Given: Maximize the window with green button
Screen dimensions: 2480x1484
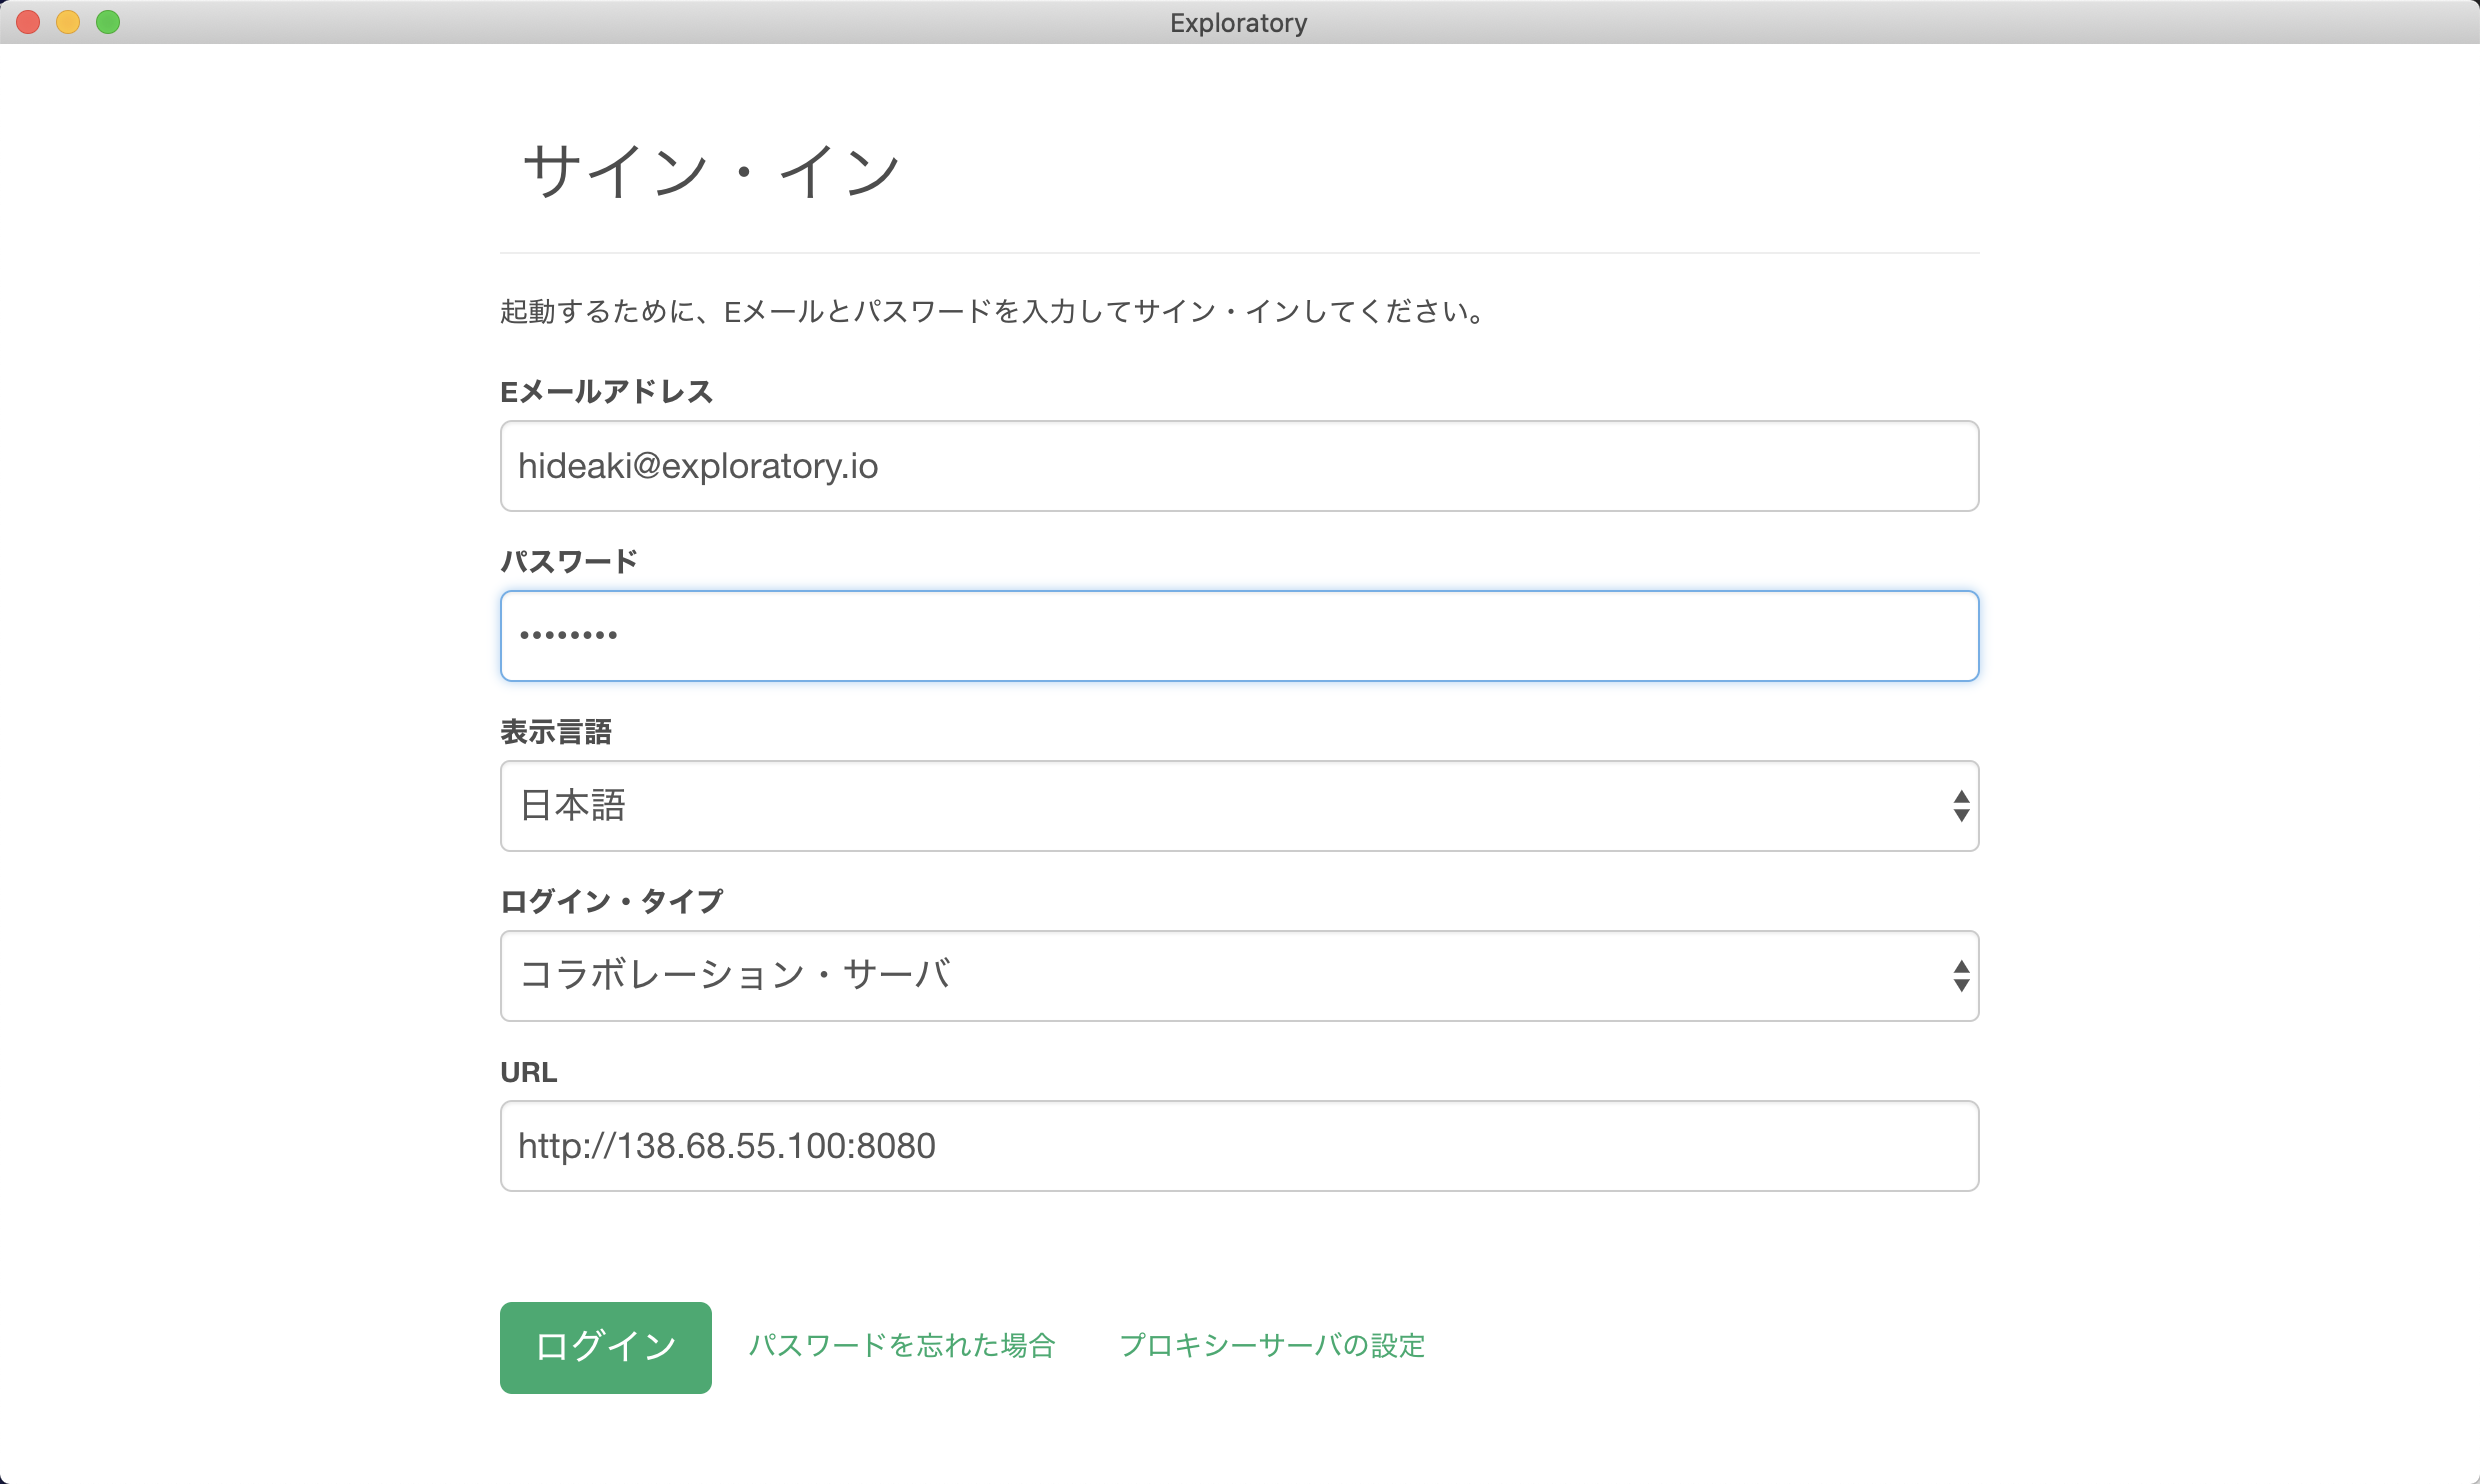Looking at the screenshot, I should (108, 22).
